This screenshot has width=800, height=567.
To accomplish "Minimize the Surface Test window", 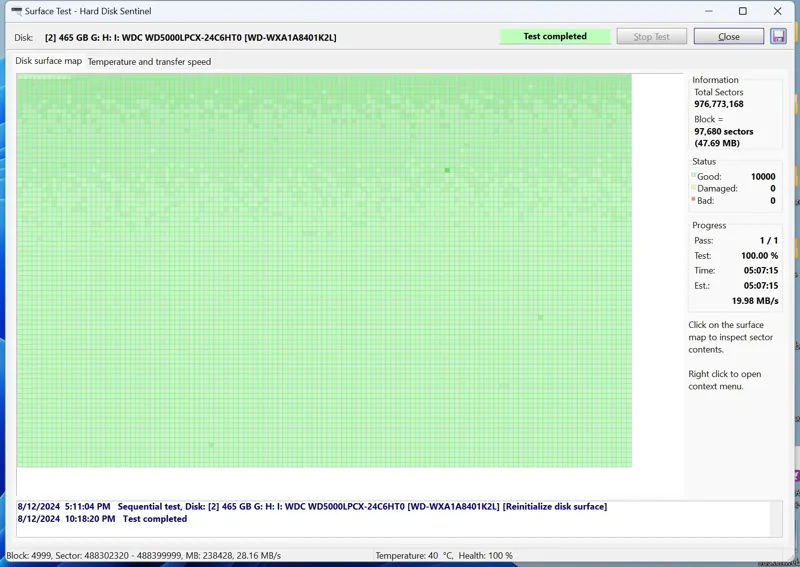I will (x=708, y=11).
